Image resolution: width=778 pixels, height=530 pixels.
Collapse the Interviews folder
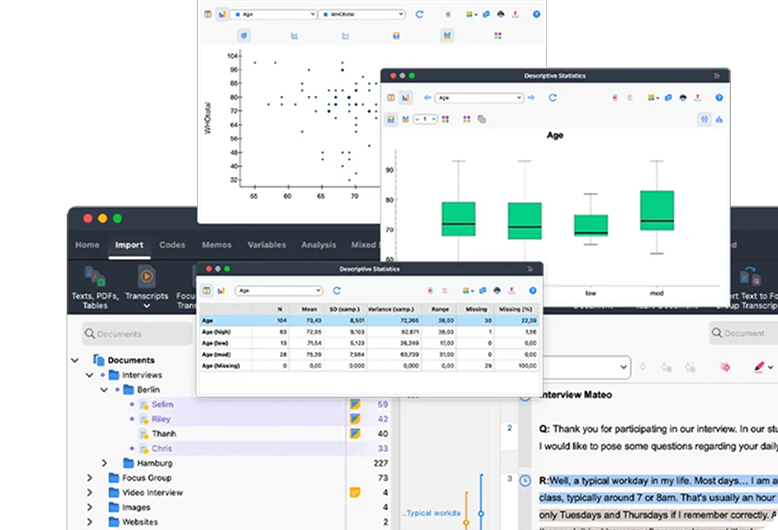(89, 375)
